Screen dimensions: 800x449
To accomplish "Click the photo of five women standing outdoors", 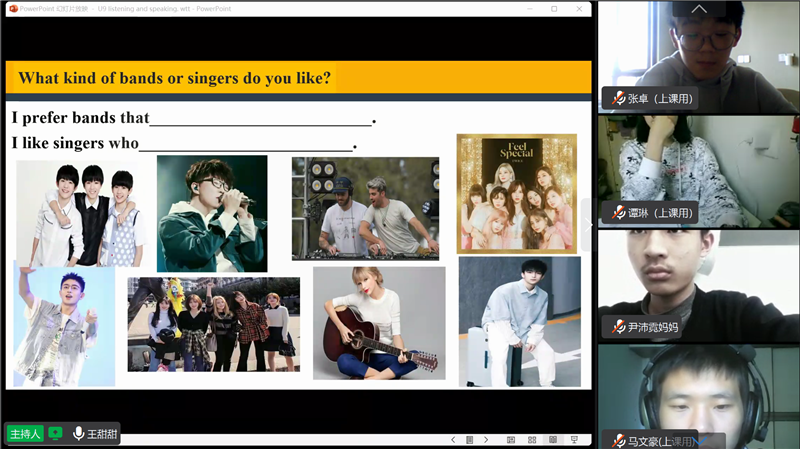I will click(214, 325).
